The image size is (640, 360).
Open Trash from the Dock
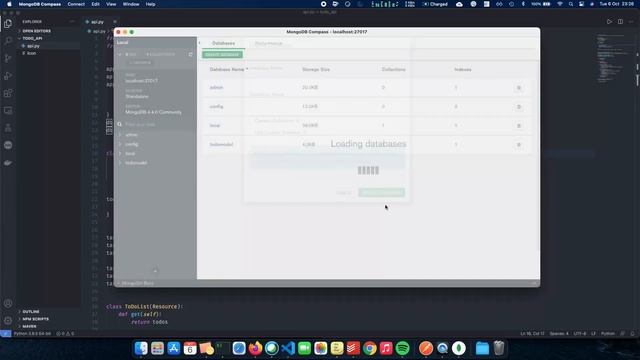pyautogui.click(x=499, y=348)
